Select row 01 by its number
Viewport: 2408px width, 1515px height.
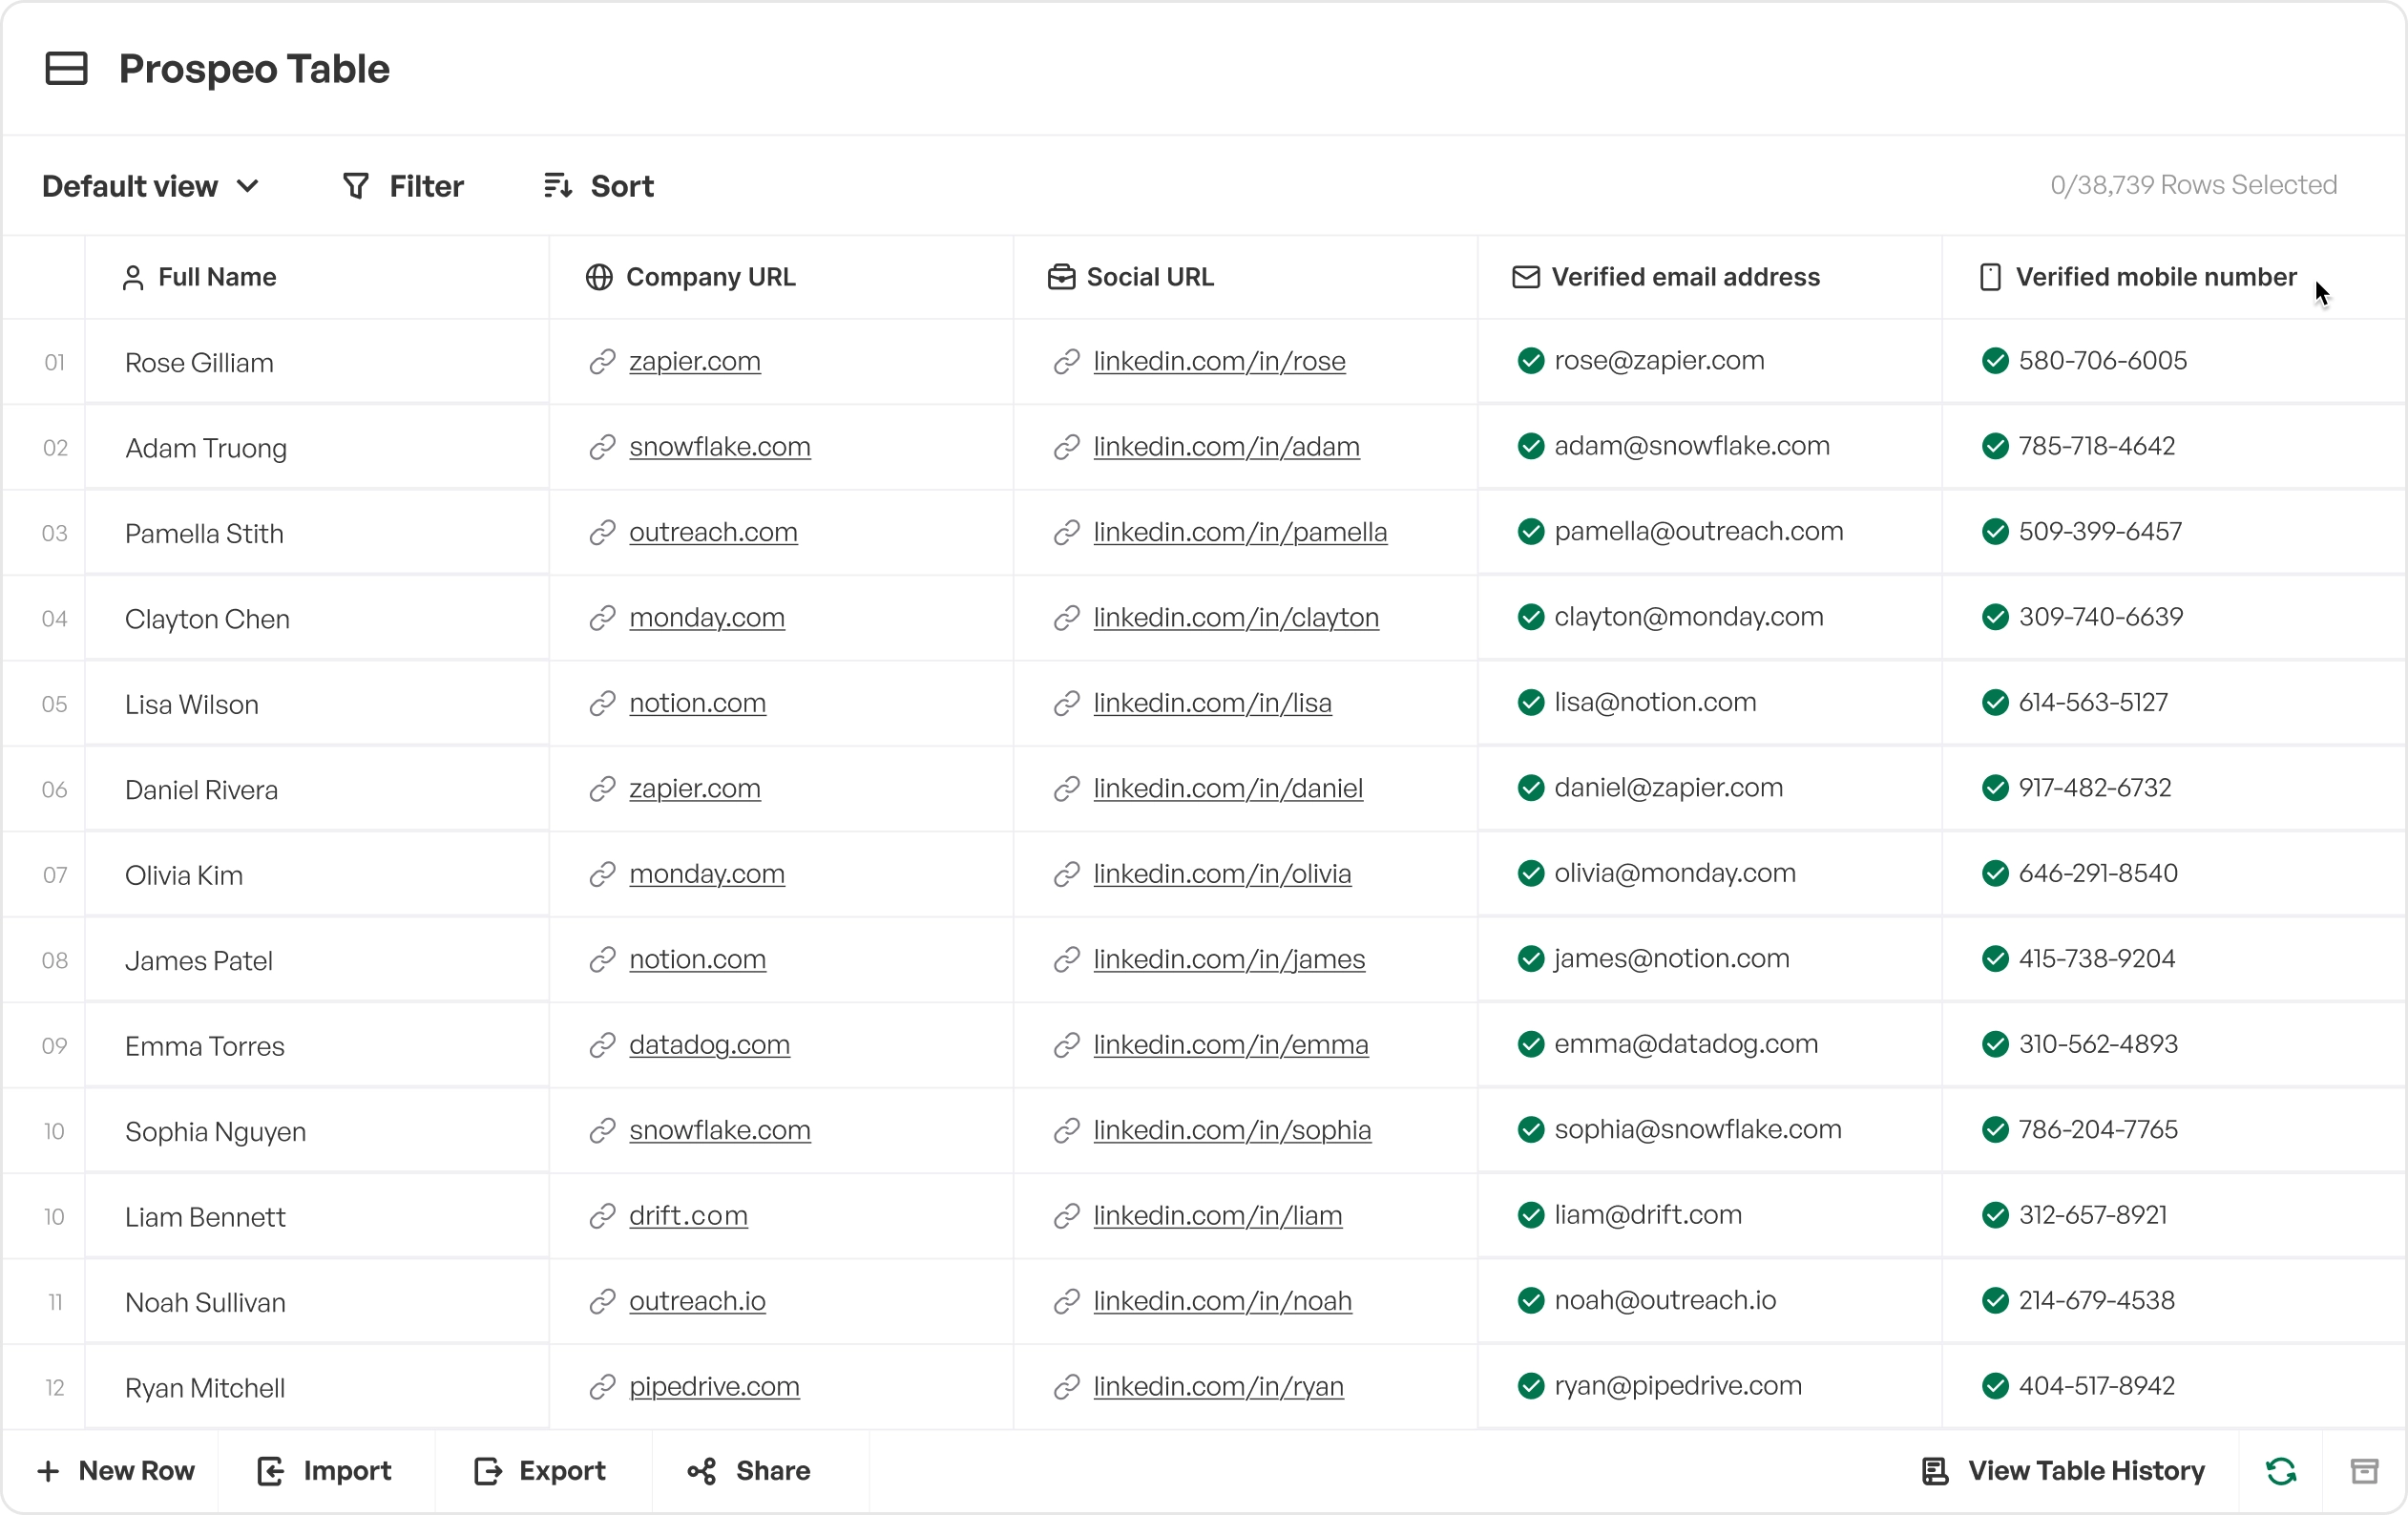[54, 363]
